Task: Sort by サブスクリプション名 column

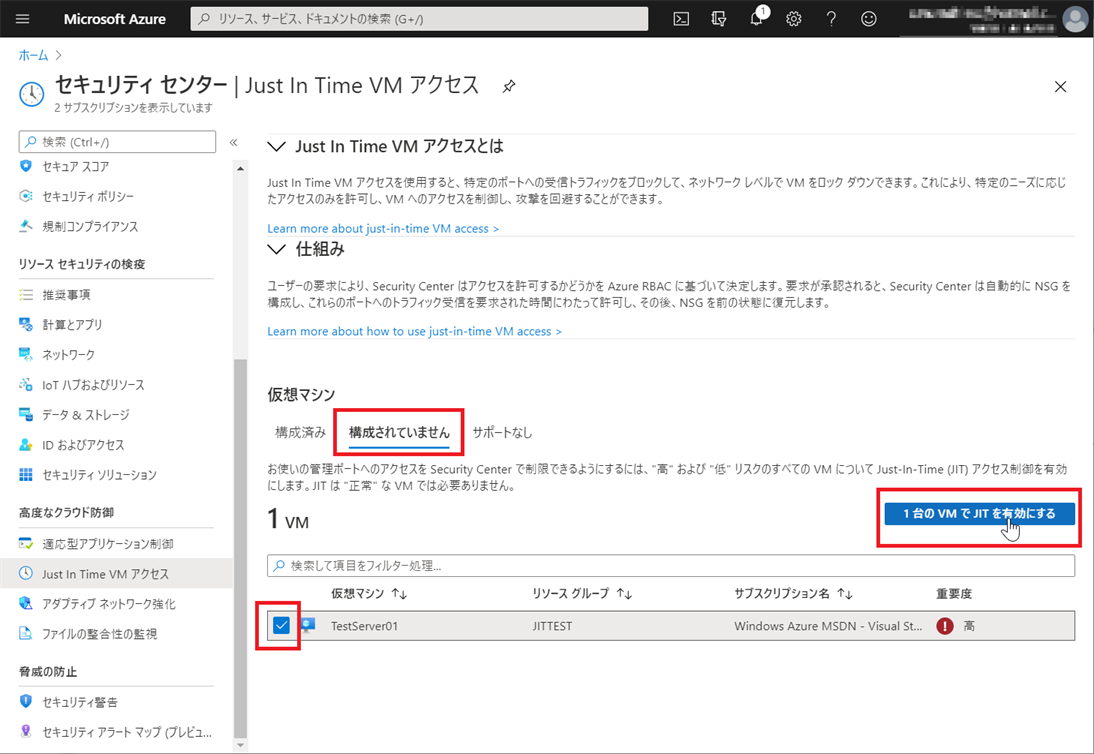Action: point(793,594)
